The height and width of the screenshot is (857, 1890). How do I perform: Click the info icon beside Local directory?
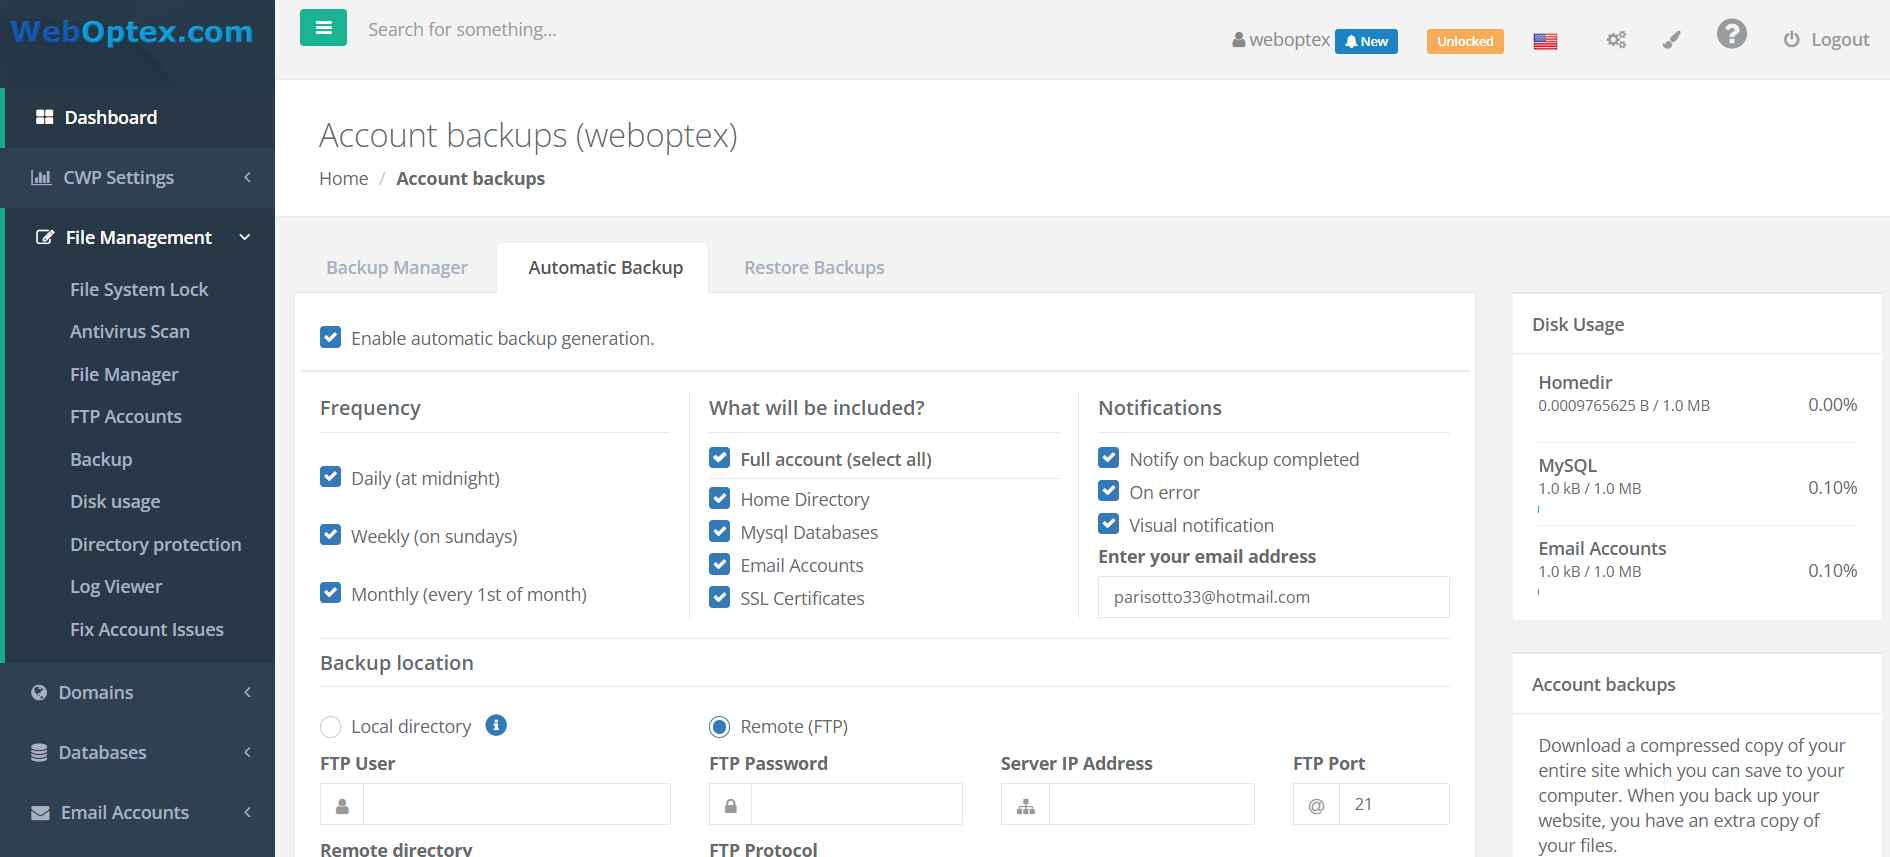click(496, 725)
